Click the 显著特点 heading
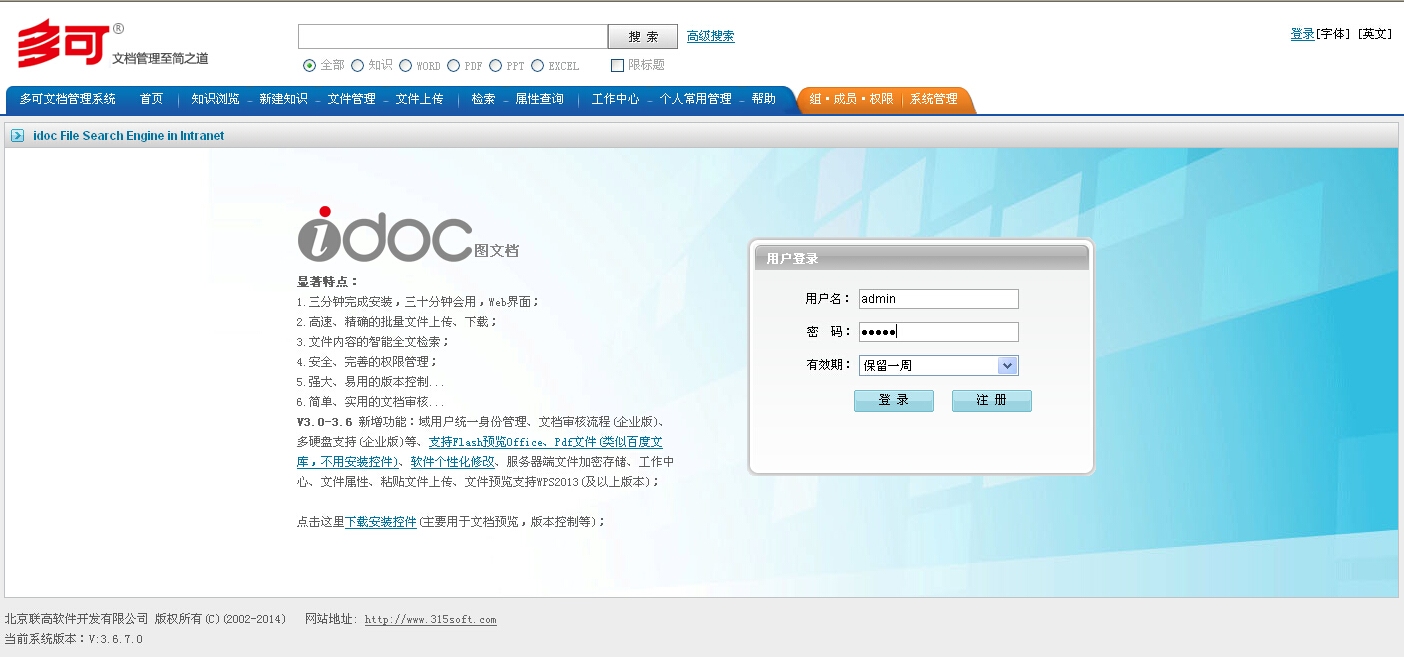 tap(327, 282)
